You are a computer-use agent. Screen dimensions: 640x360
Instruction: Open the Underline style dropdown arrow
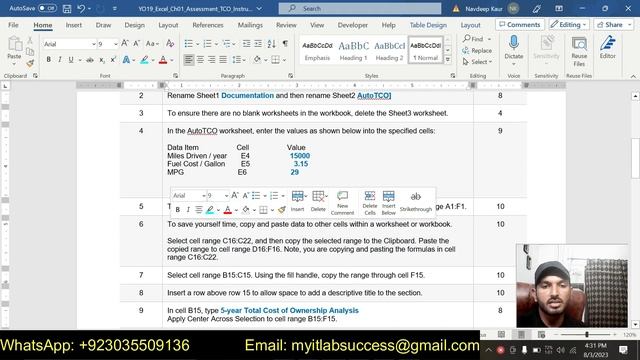(80, 60)
